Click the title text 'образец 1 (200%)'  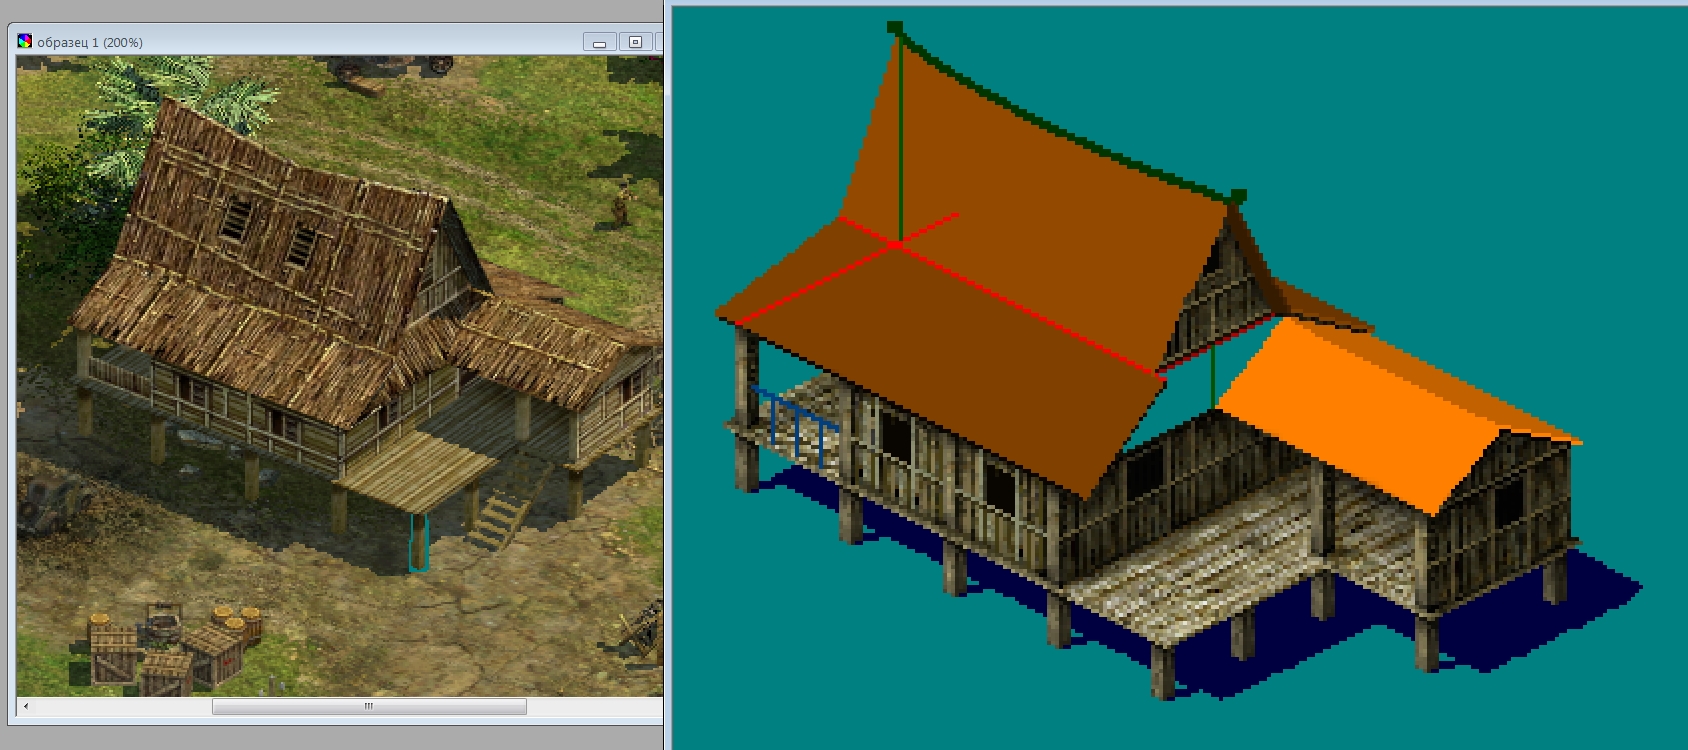pyautogui.click(x=90, y=42)
